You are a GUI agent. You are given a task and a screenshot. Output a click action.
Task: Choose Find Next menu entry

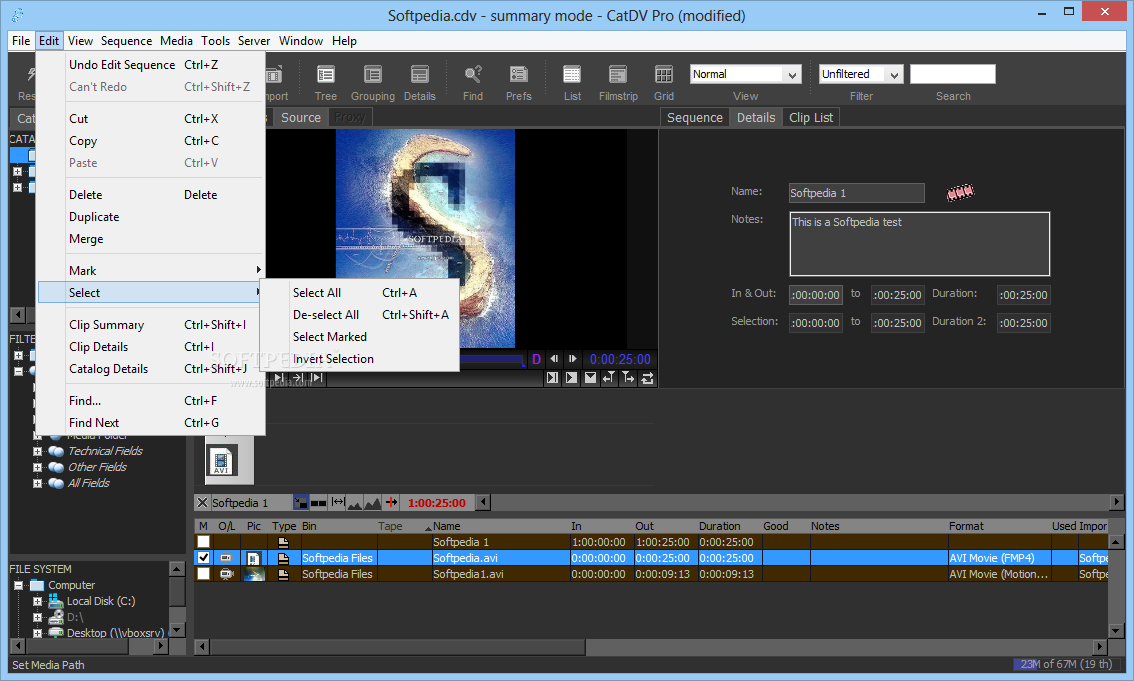tap(150, 423)
